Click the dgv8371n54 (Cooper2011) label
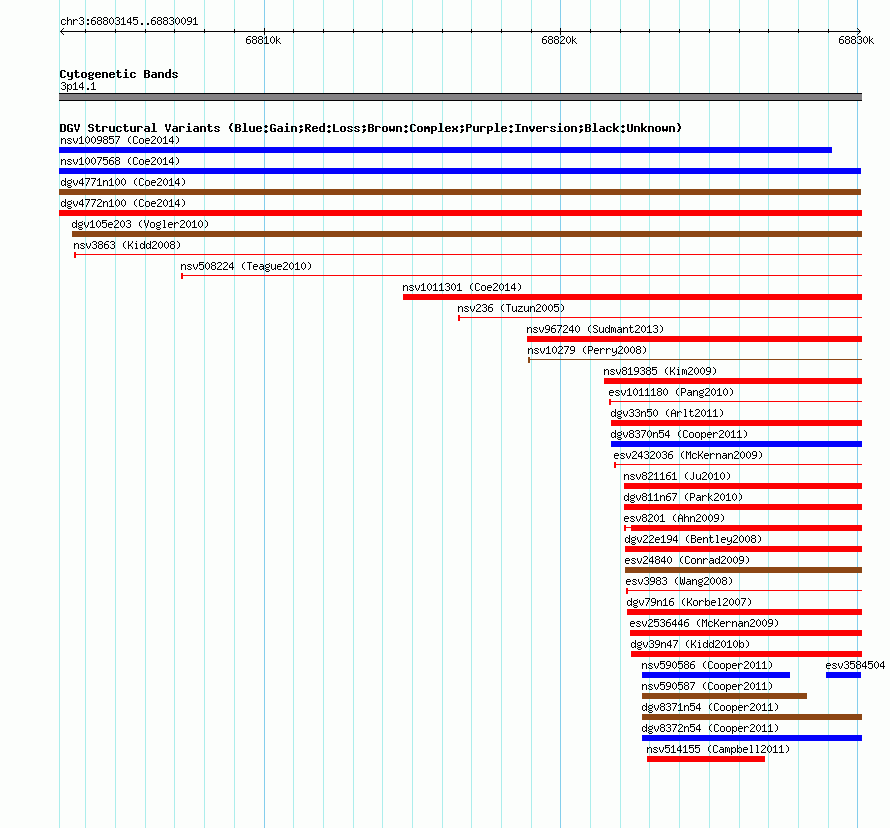Viewport: 890px width, 828px height. [710, 707]
